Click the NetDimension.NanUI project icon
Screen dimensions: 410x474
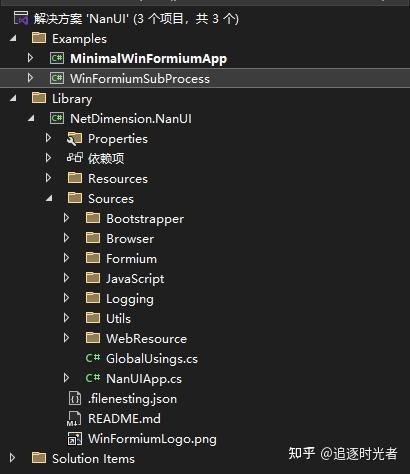57,118
